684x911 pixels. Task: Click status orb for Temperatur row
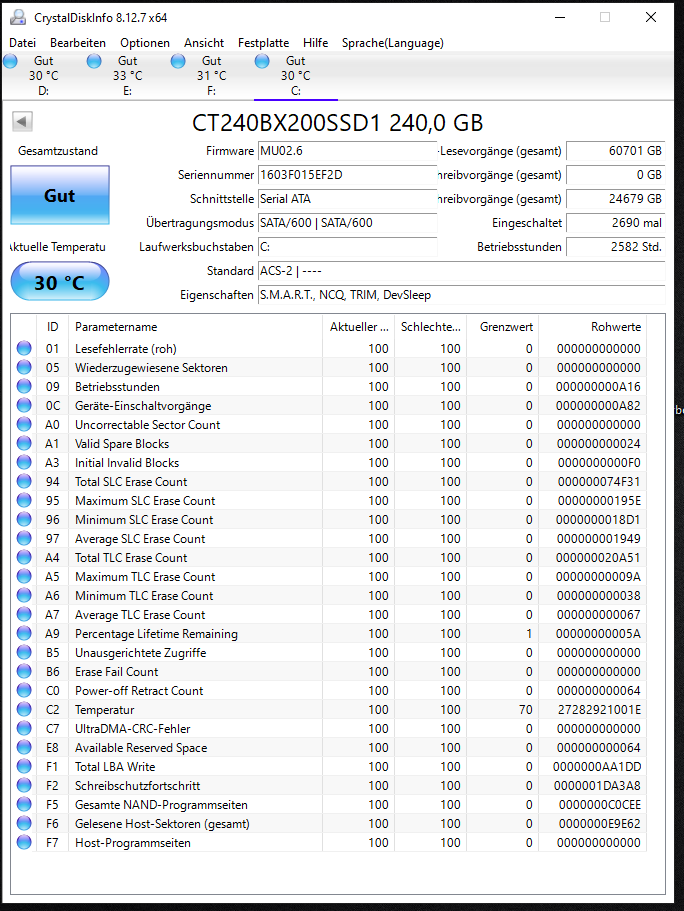pos(24,709)
